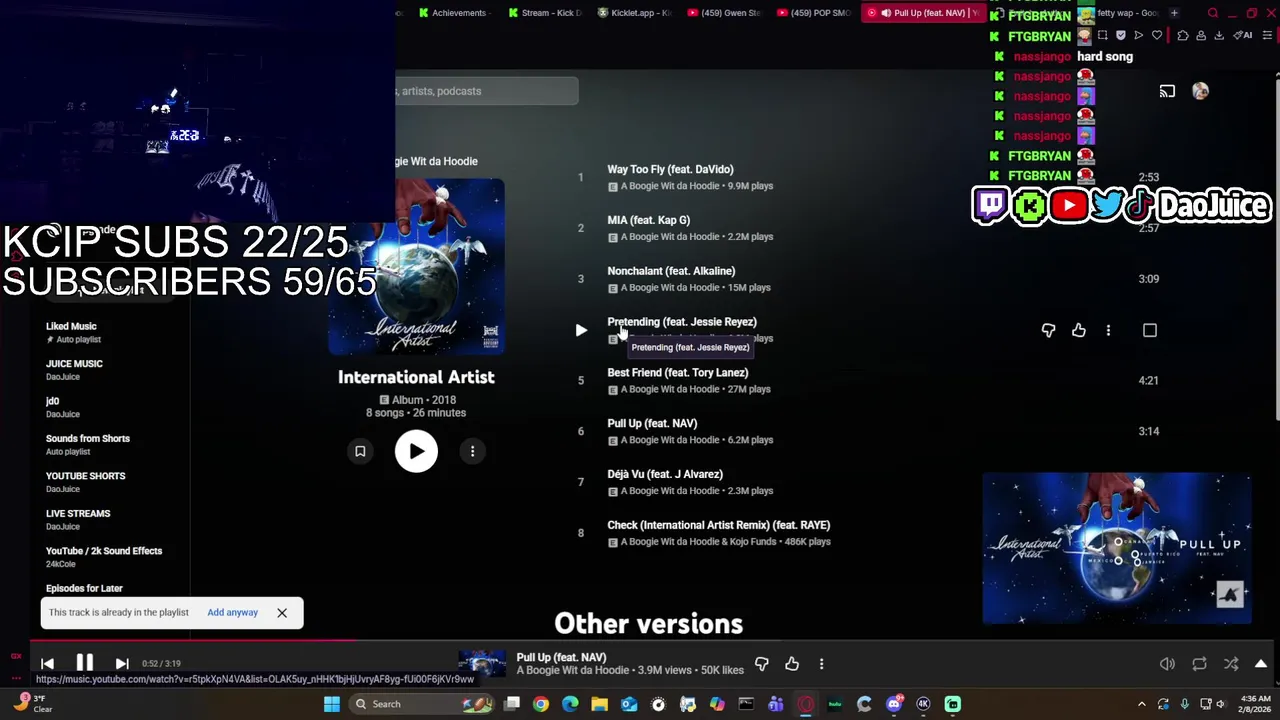The image size is (1280, 720).
Task: Open the Windows Start menu
Action: (x=332, y=704)
